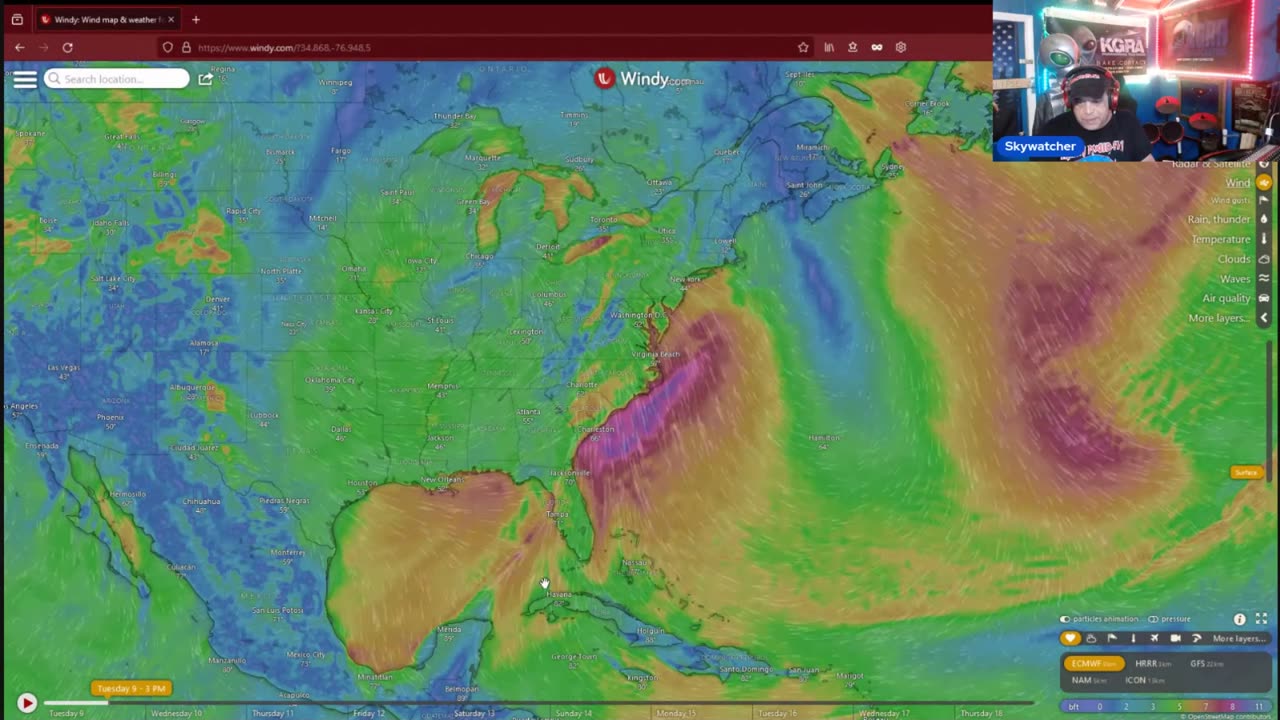Image resolution: width=1280 pixels, height=720 pixels.
Task: Select the Temperature thermometer icon
Action: click(1264, 239)
